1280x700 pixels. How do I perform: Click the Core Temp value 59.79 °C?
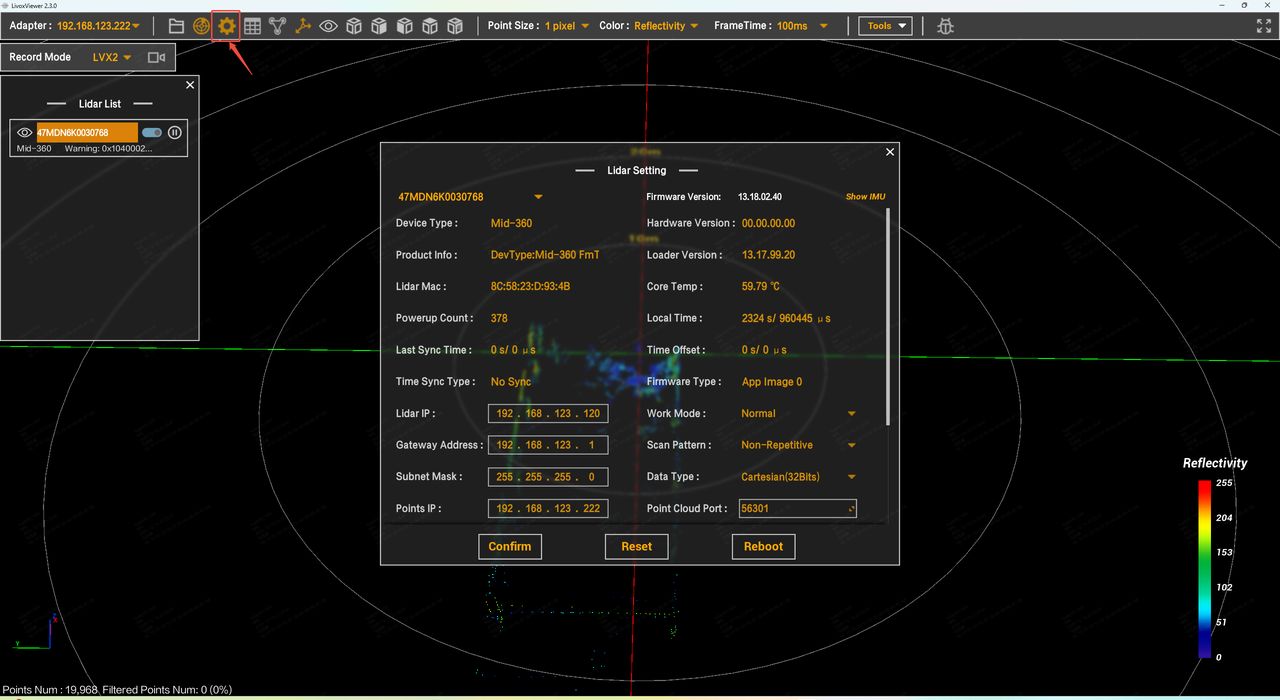click(761, 287)
